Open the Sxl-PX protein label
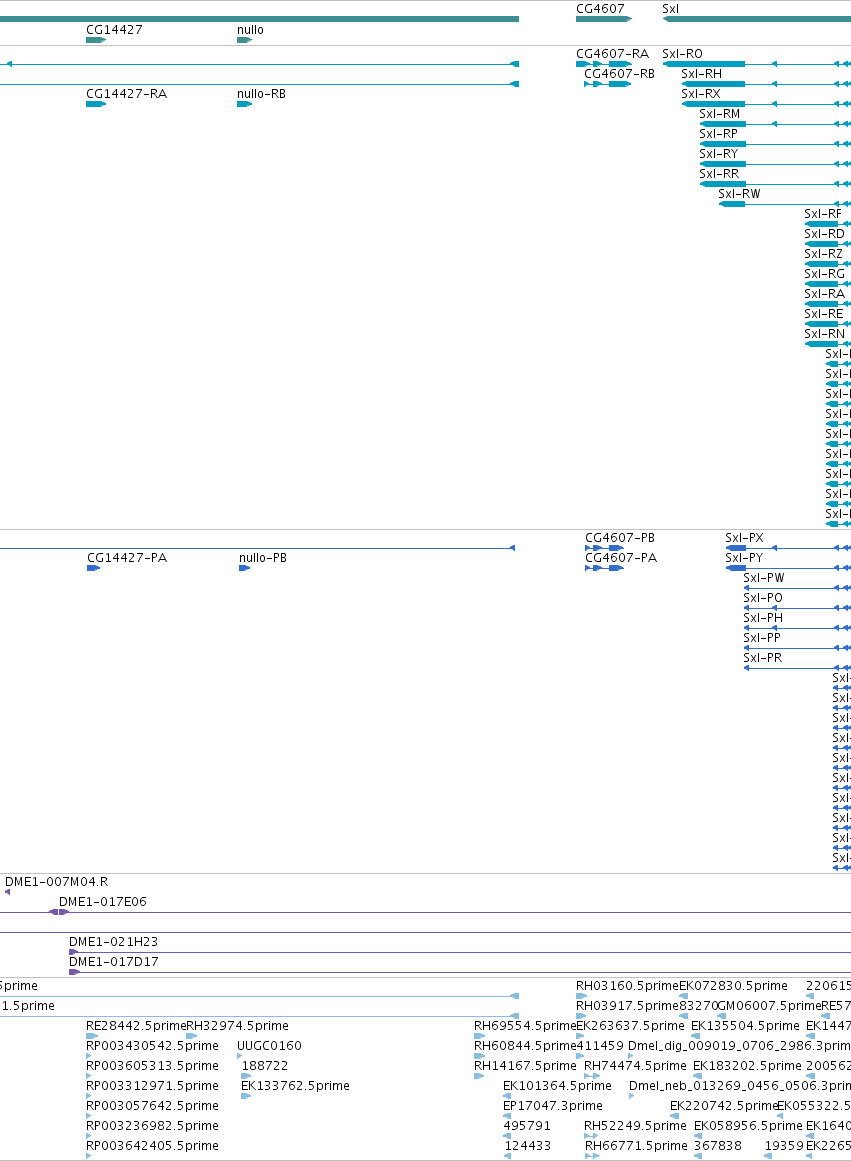This screenshot has height=1161, width=851. tap(744, 538)
